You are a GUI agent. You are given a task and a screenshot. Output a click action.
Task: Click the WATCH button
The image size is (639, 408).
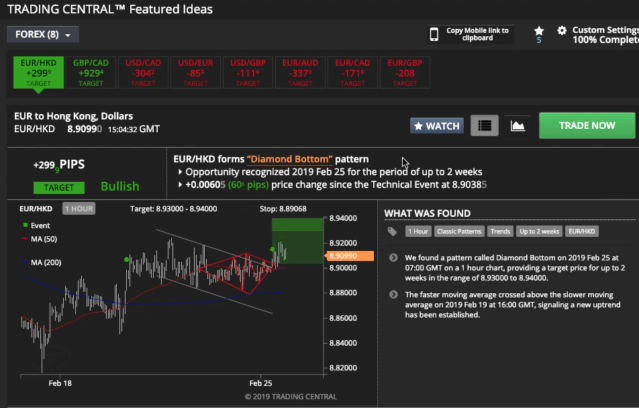(437, 126)
